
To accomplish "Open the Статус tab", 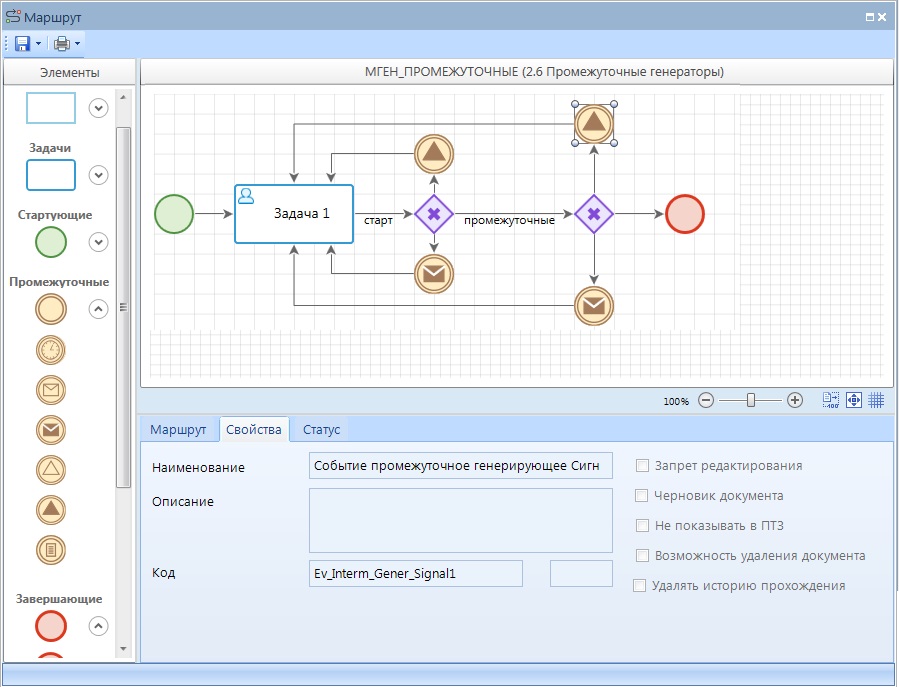I will (322, 430).
